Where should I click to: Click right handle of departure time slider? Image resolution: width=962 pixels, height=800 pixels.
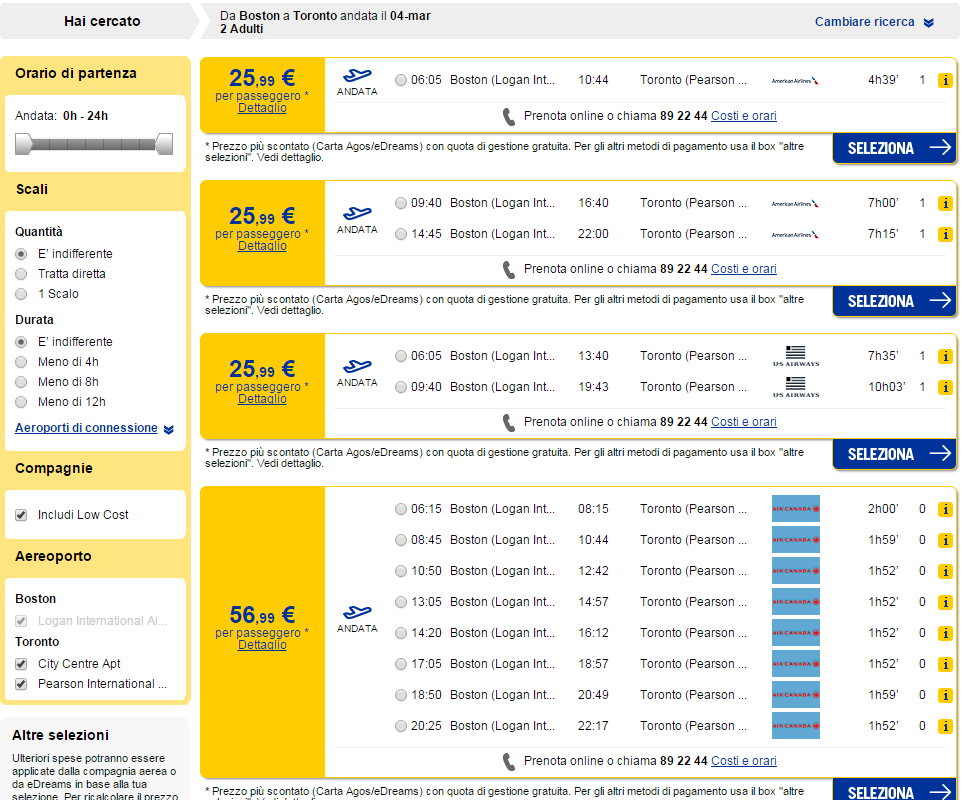(x=164, y=144)
